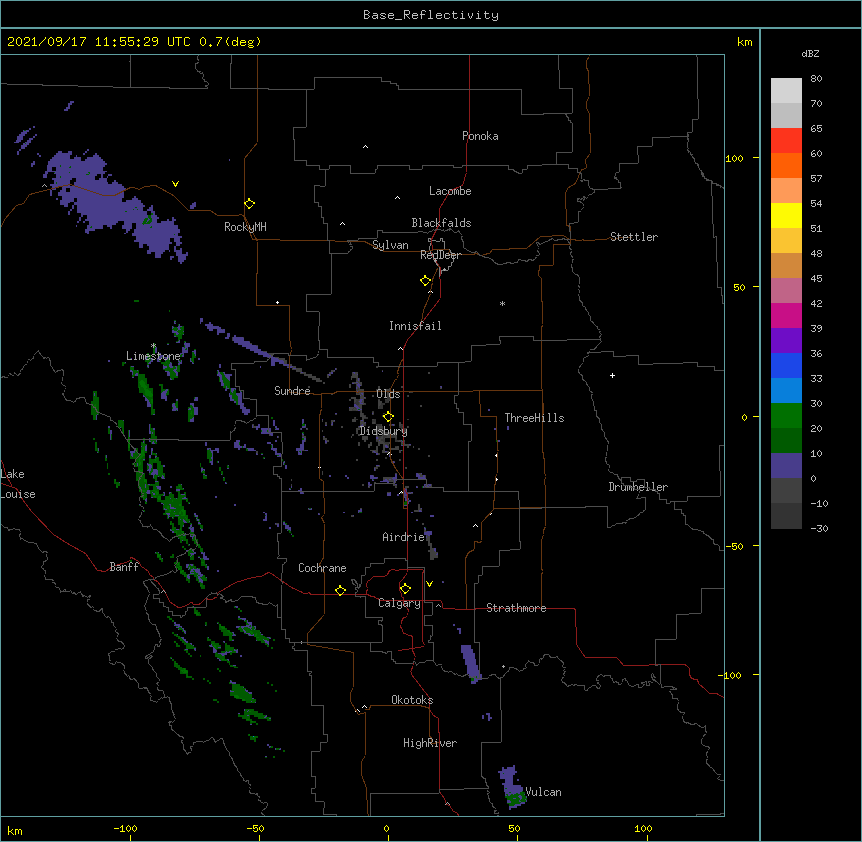
Task: Click the Drumheller label
Action: point(638,487)
